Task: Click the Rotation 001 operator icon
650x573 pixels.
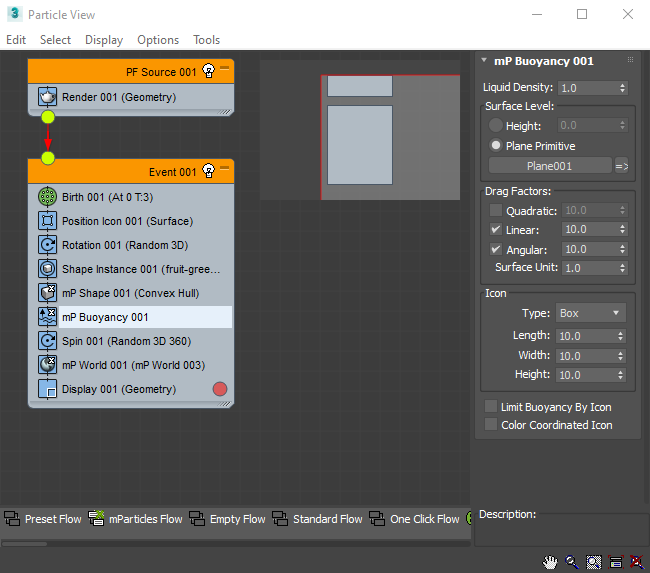Action: pos(48,245)
